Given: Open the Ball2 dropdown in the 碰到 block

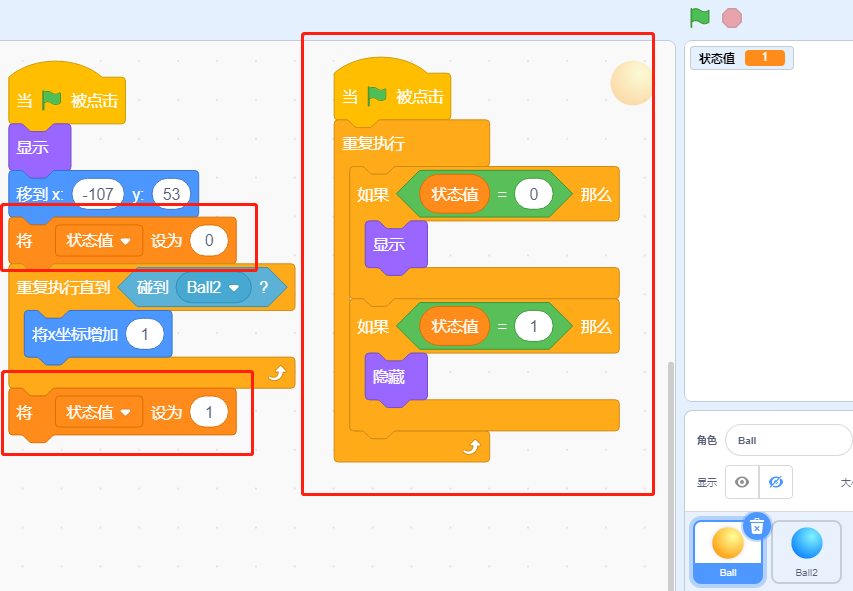Looking at the screenshot, I should 213,287.
